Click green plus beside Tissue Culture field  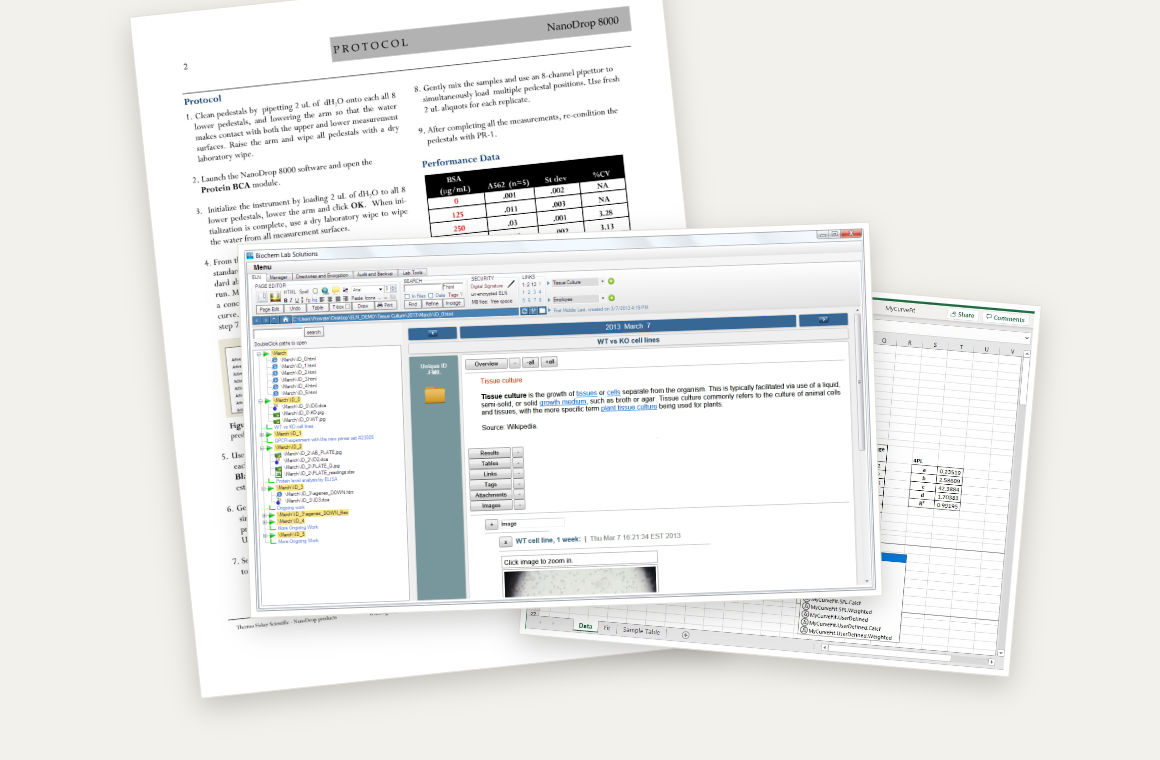(x=611, y=281)
